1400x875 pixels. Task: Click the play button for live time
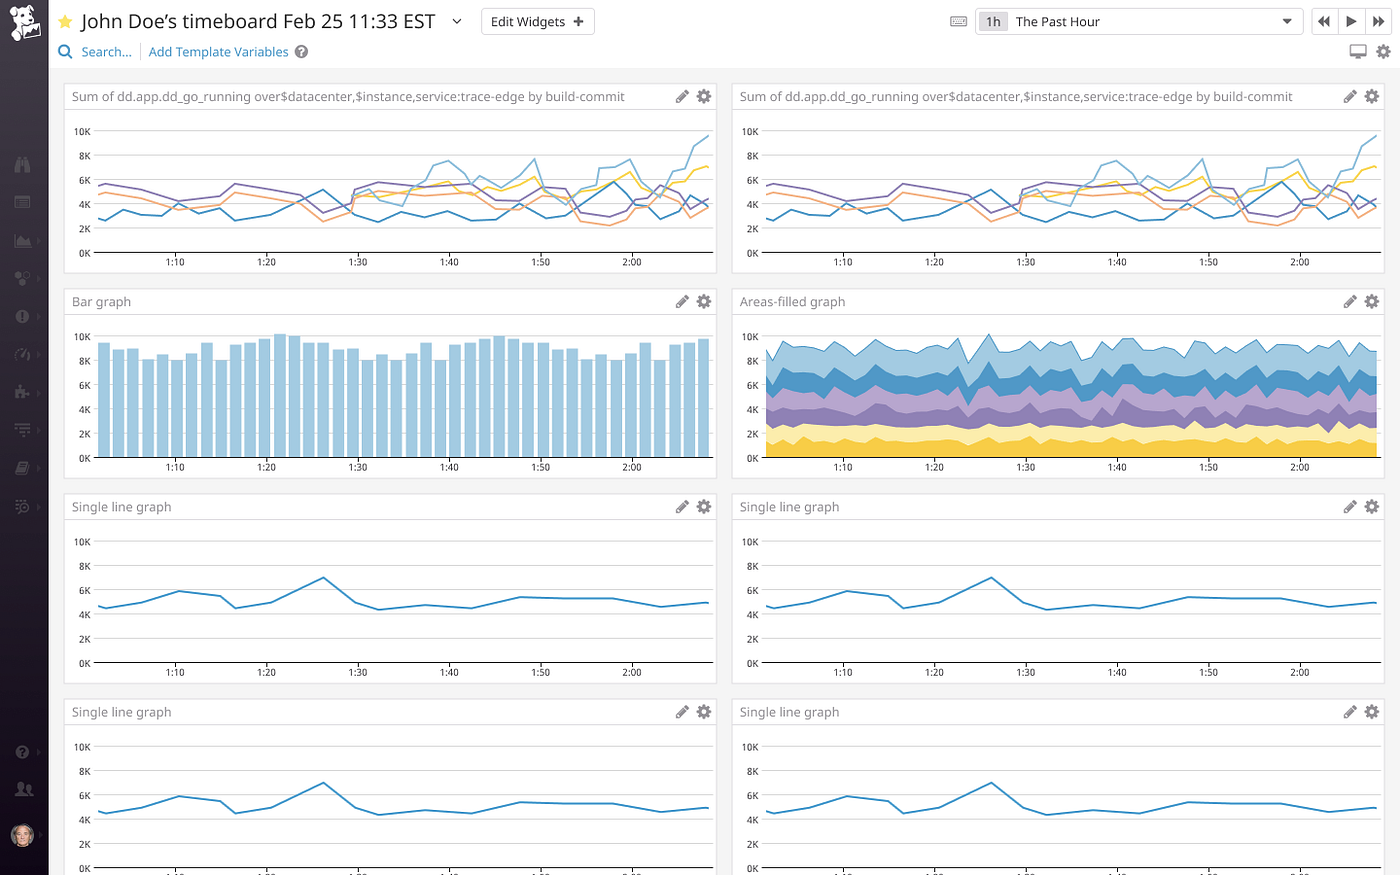(1351, 21)
